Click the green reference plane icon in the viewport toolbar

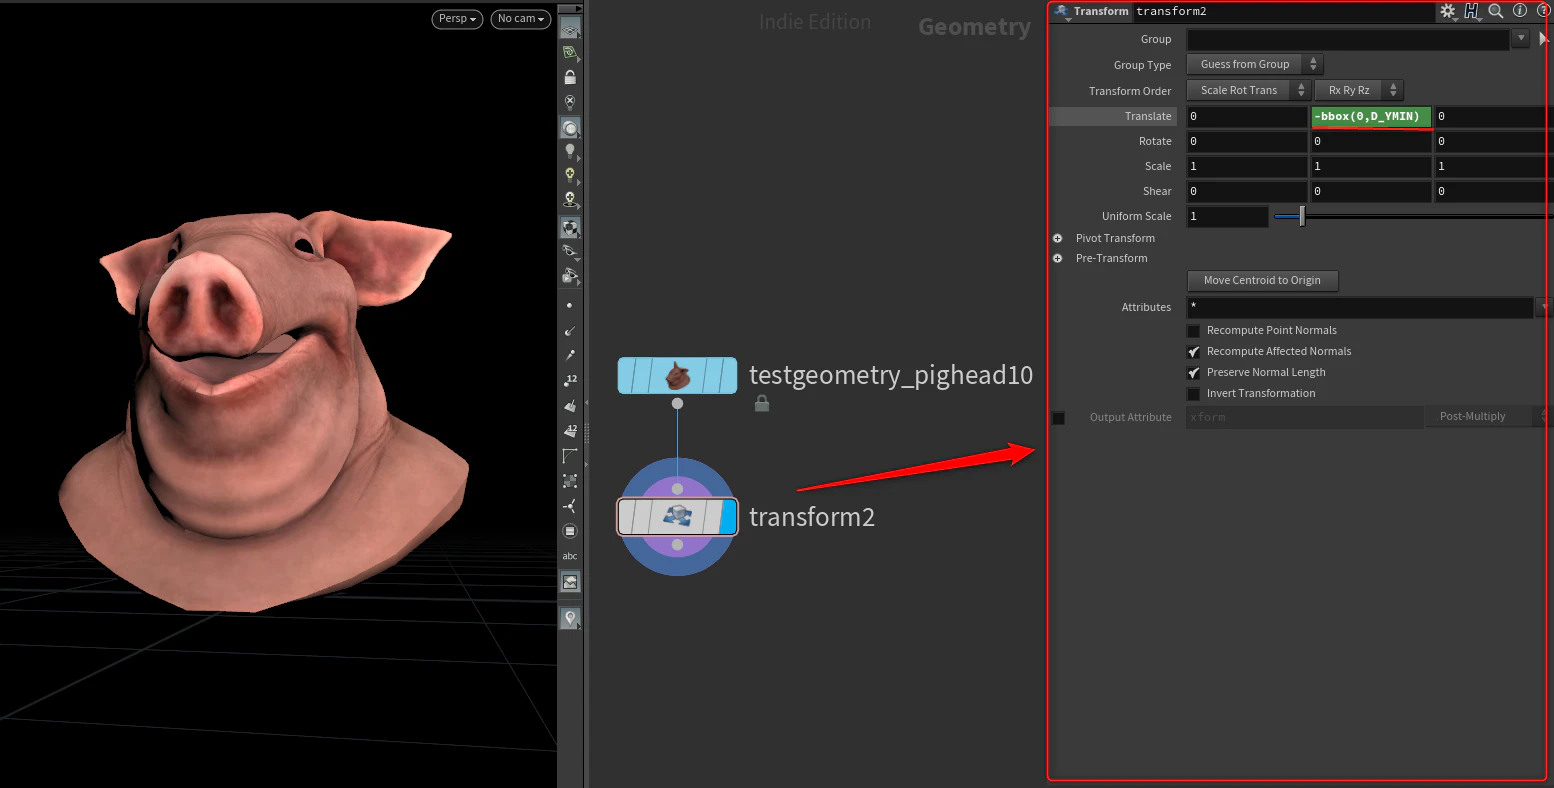tap(570, 52)
